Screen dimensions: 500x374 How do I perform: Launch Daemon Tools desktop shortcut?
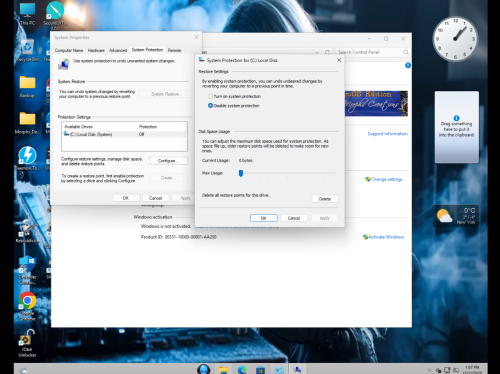tap(27, 159)
